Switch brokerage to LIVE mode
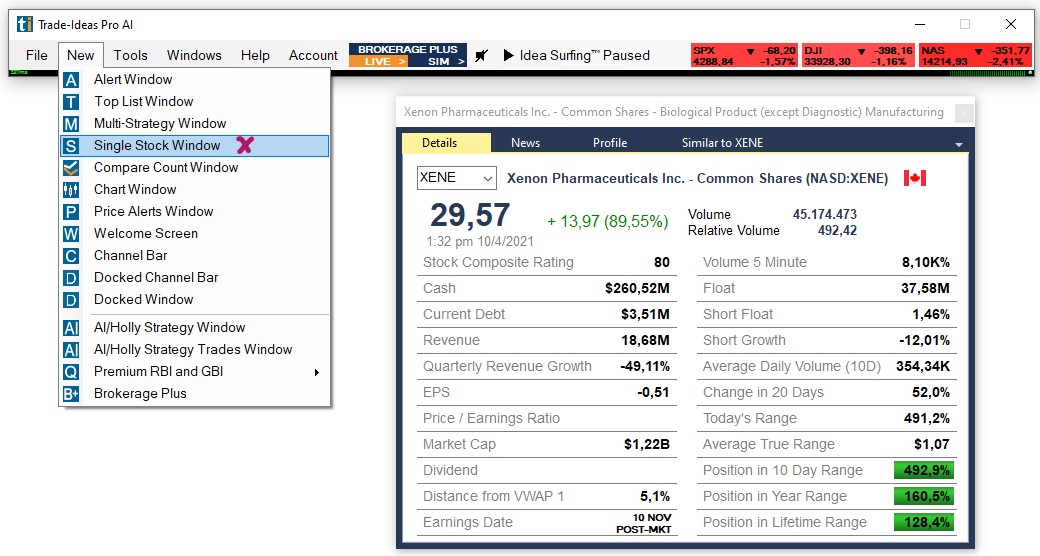The image size is (1040, 556). (379, 62)
